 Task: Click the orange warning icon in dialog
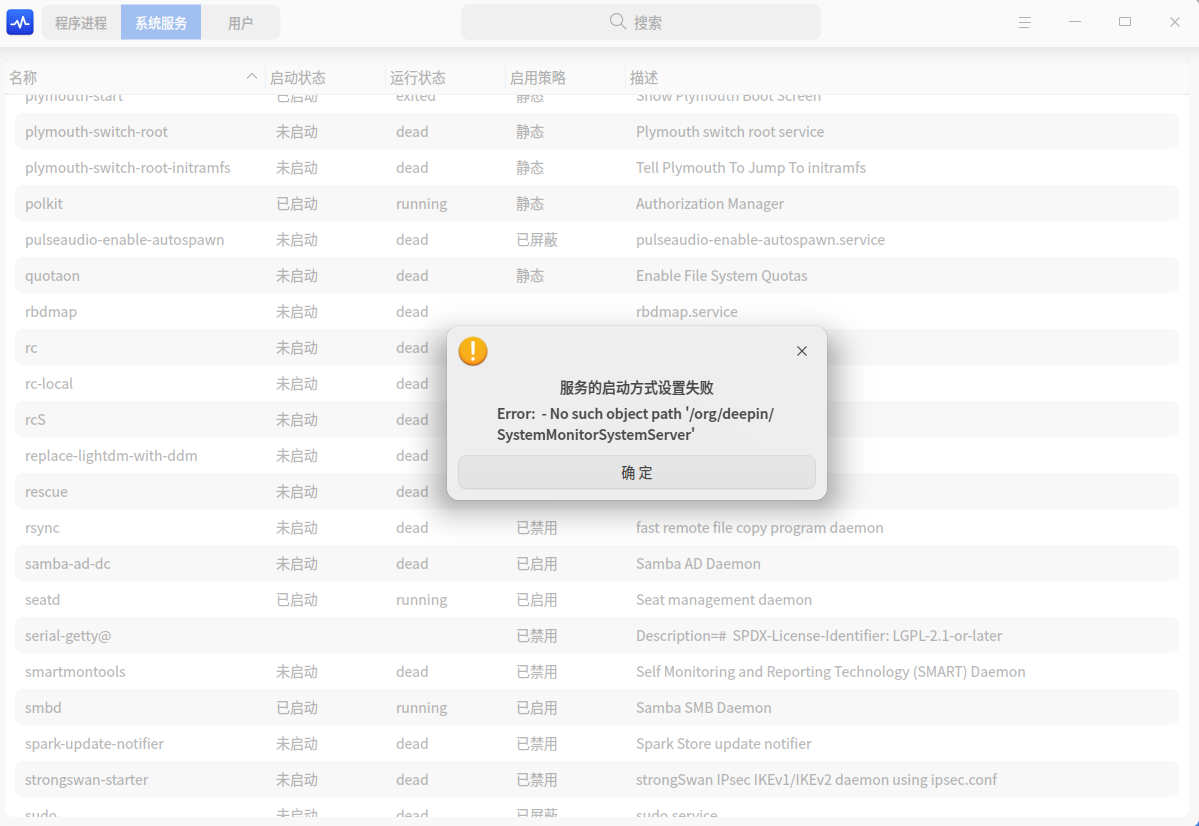(473, 351)
